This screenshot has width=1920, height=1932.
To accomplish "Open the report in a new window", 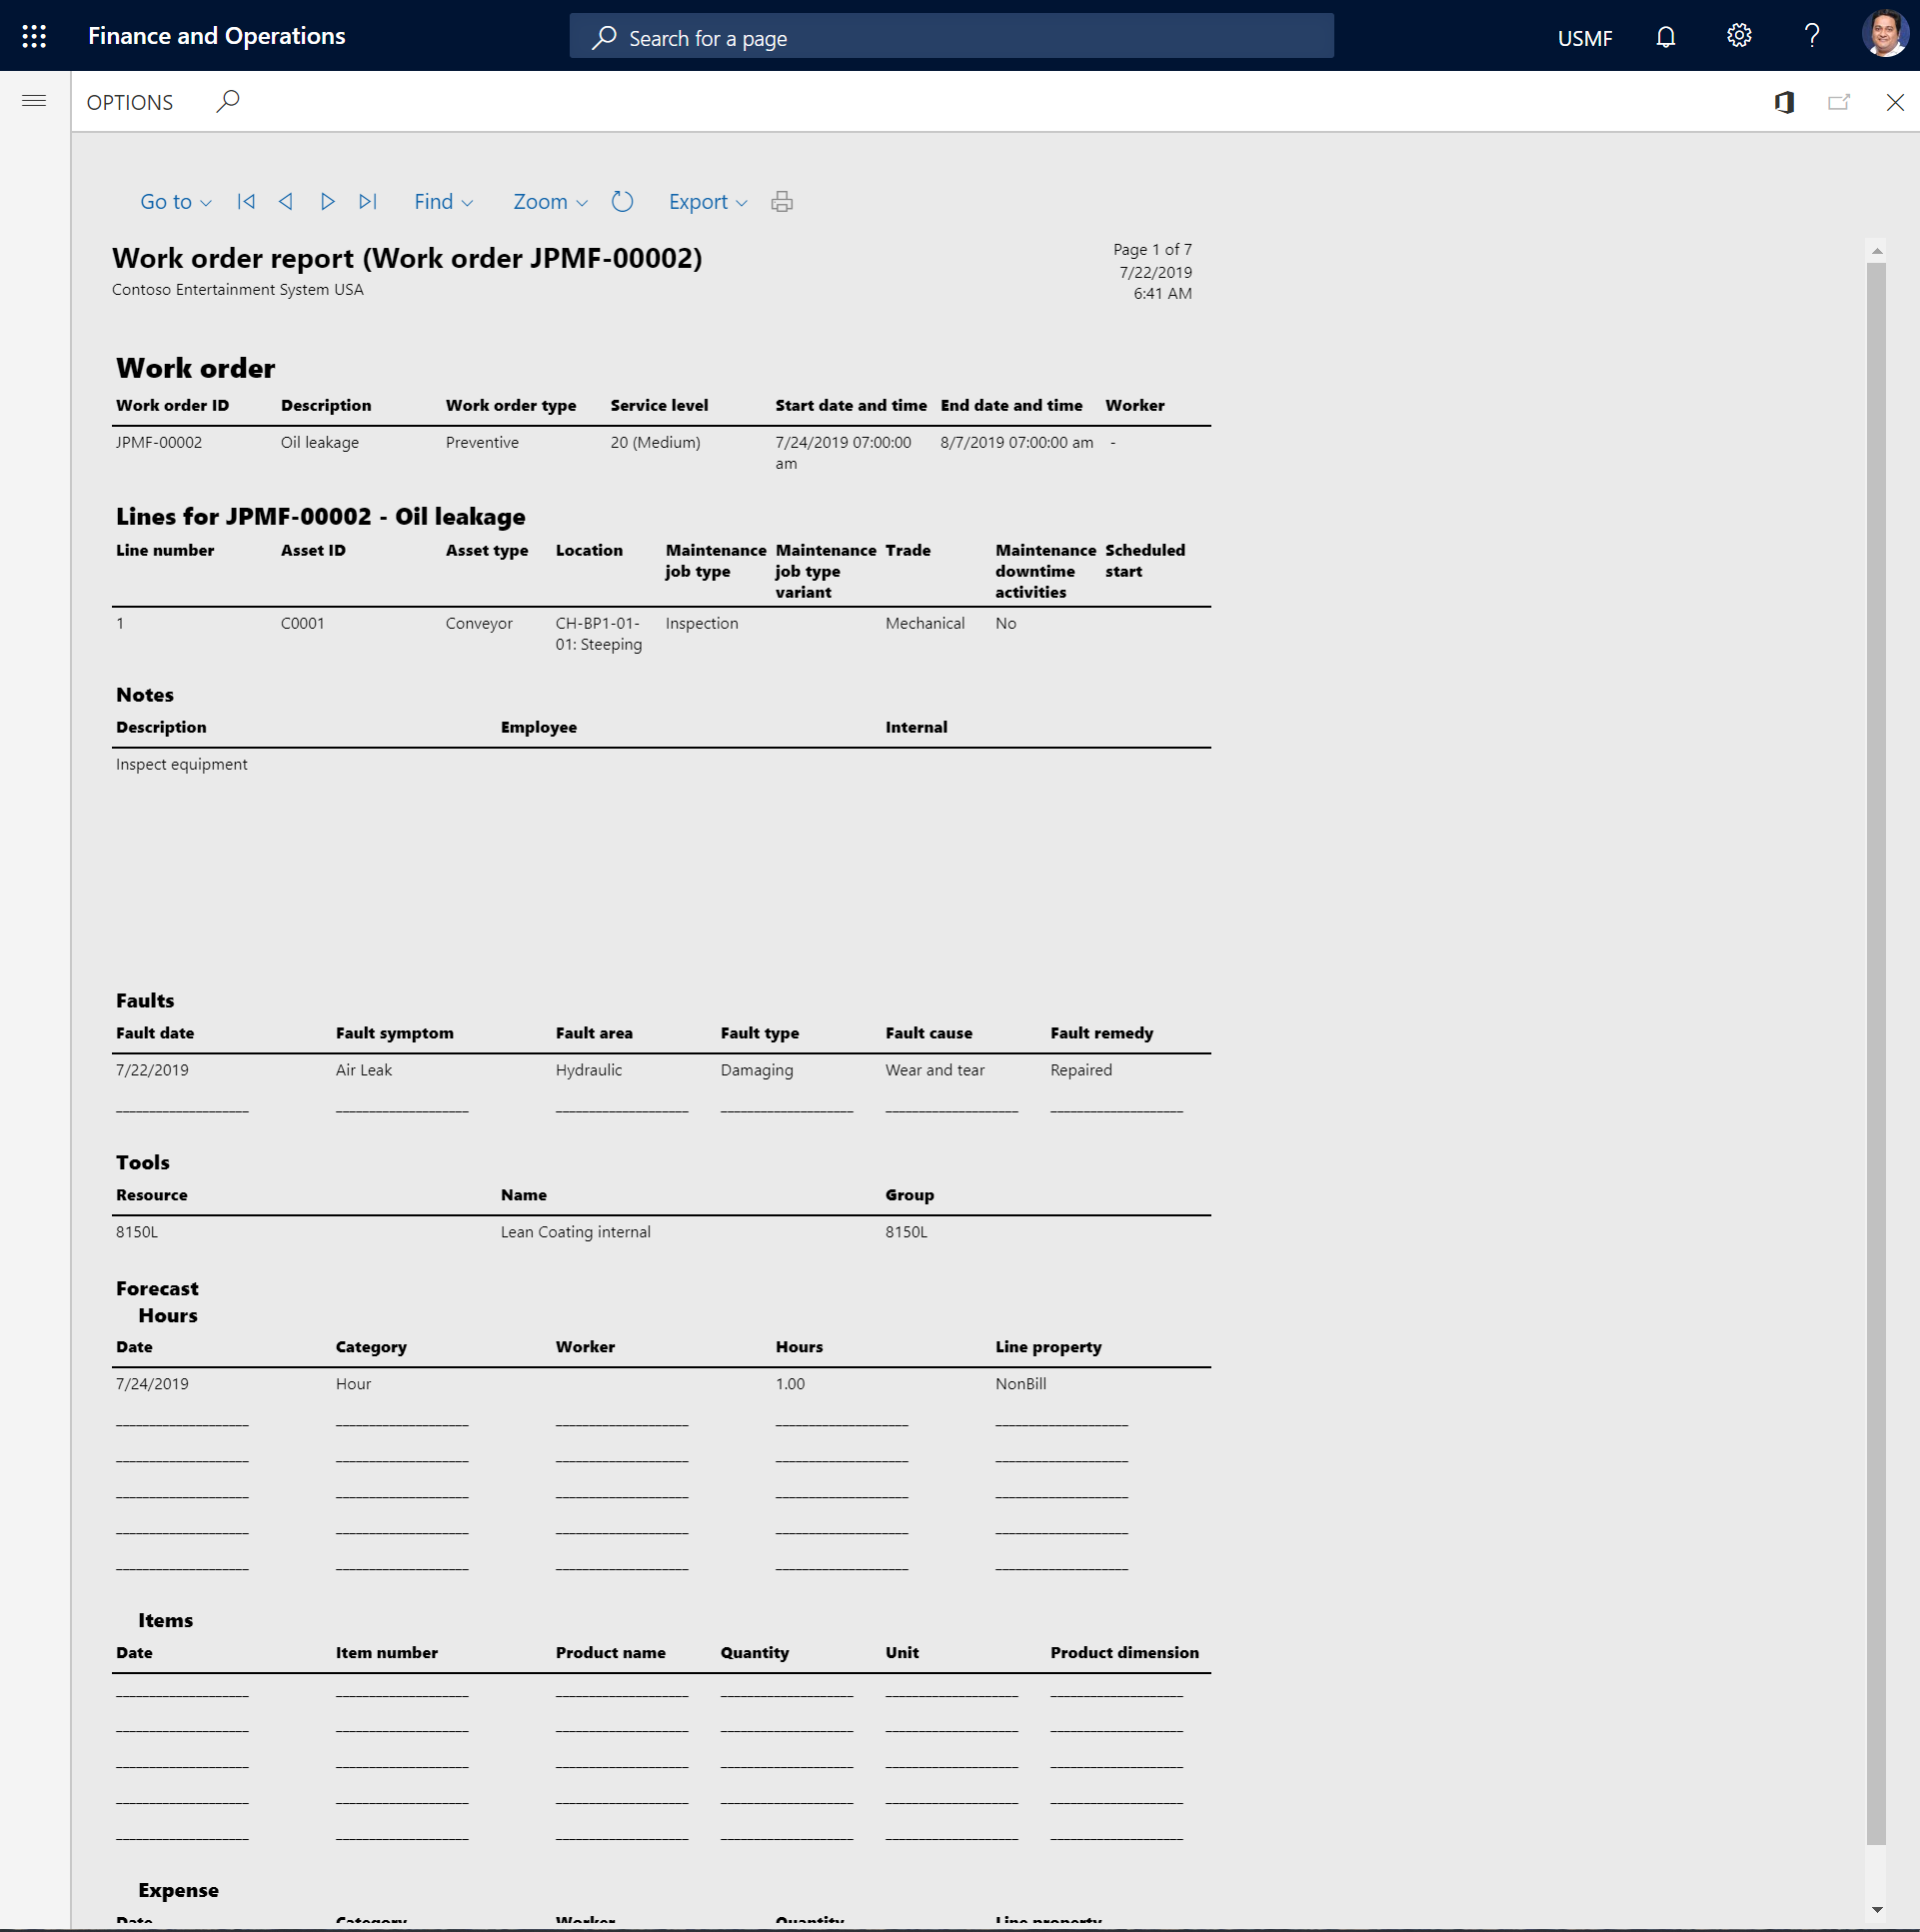I will coord(1839,102).
